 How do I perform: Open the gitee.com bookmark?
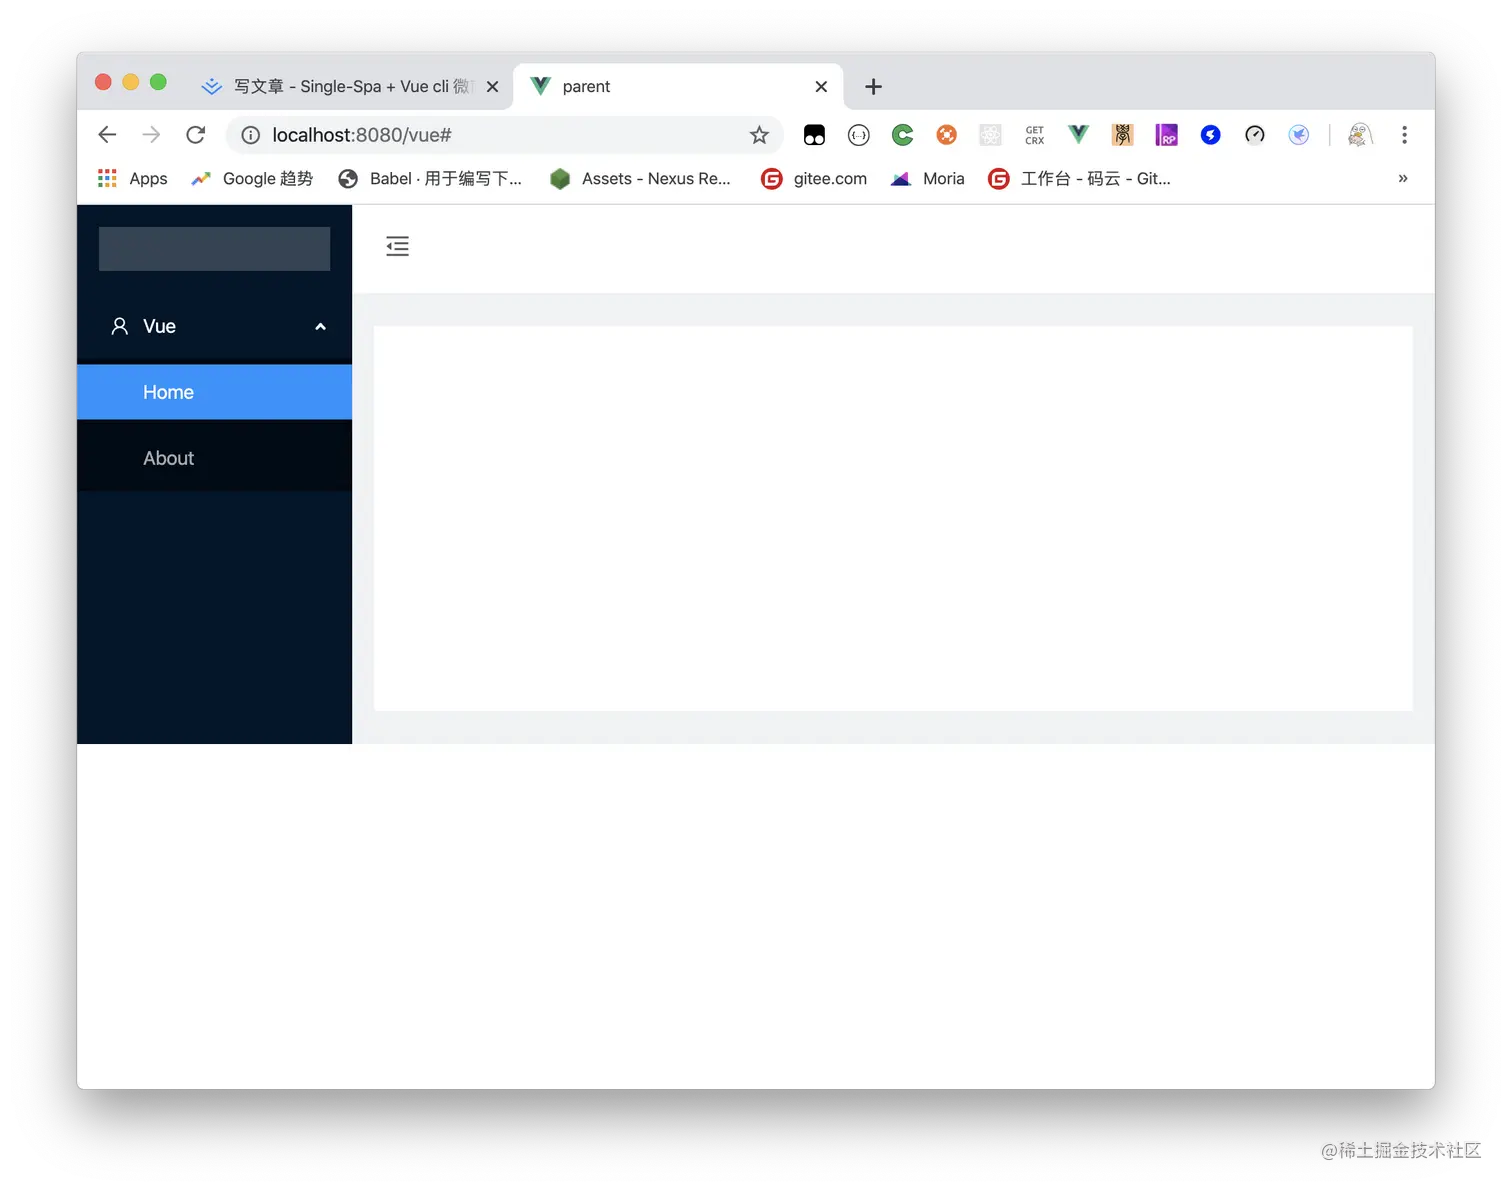(814, 178)
